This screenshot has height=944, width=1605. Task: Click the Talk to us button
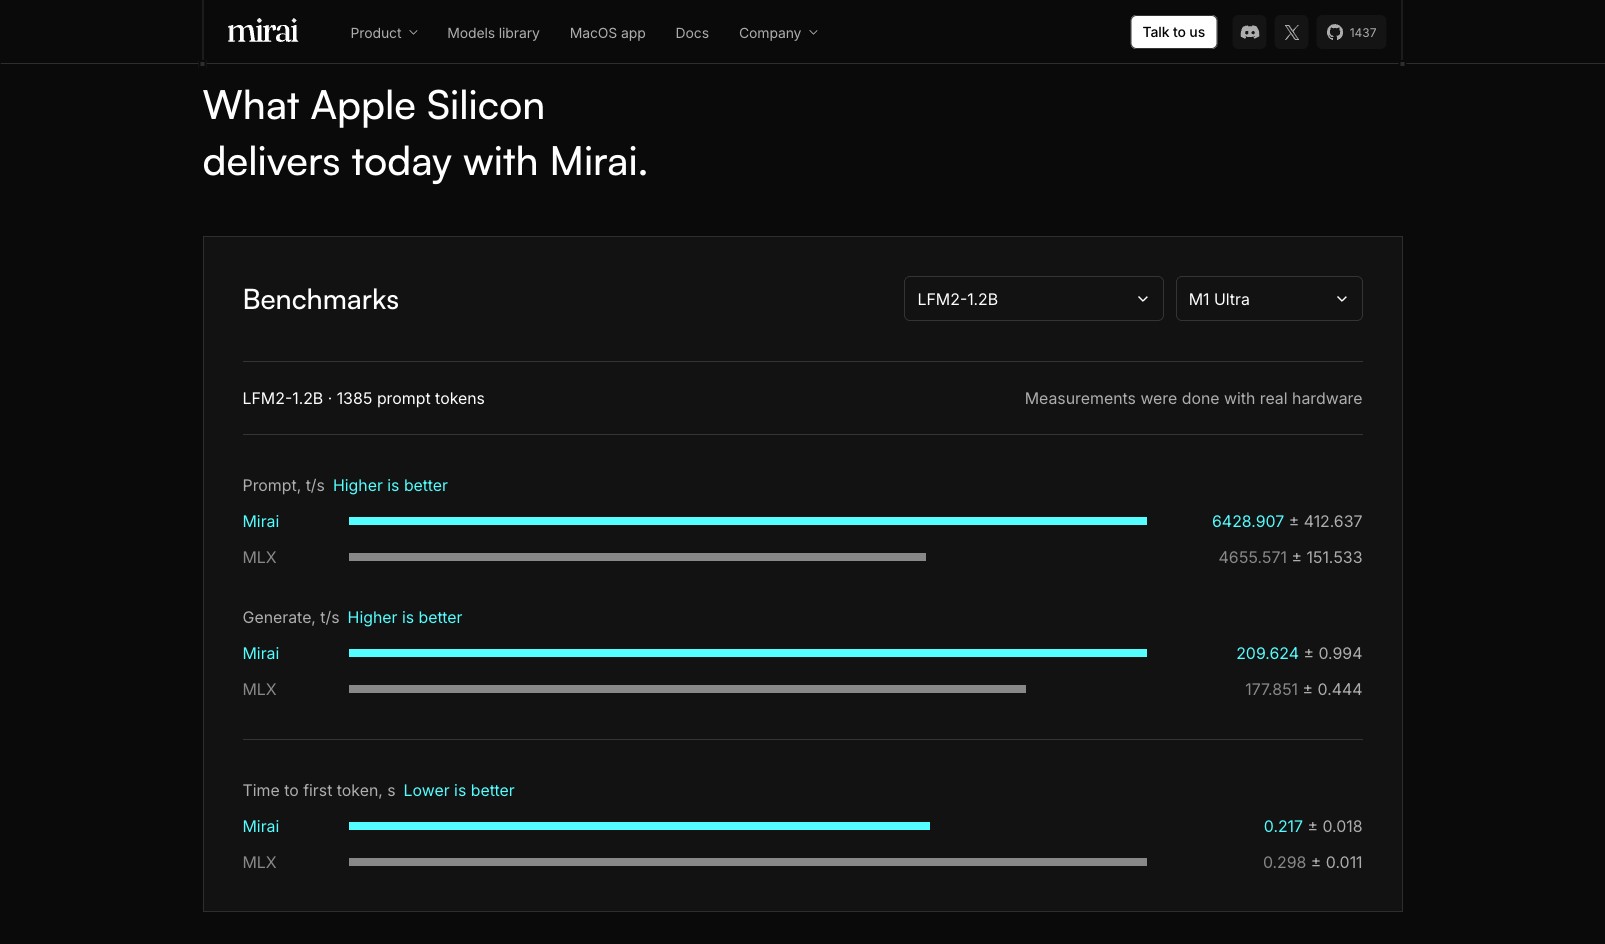[1173, 31]
